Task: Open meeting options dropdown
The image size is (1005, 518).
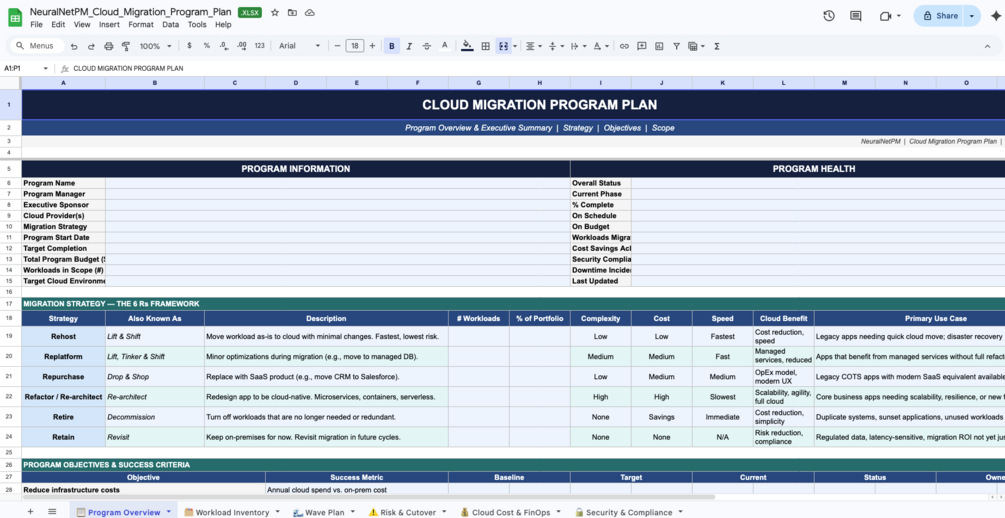Action: point(899,16)
